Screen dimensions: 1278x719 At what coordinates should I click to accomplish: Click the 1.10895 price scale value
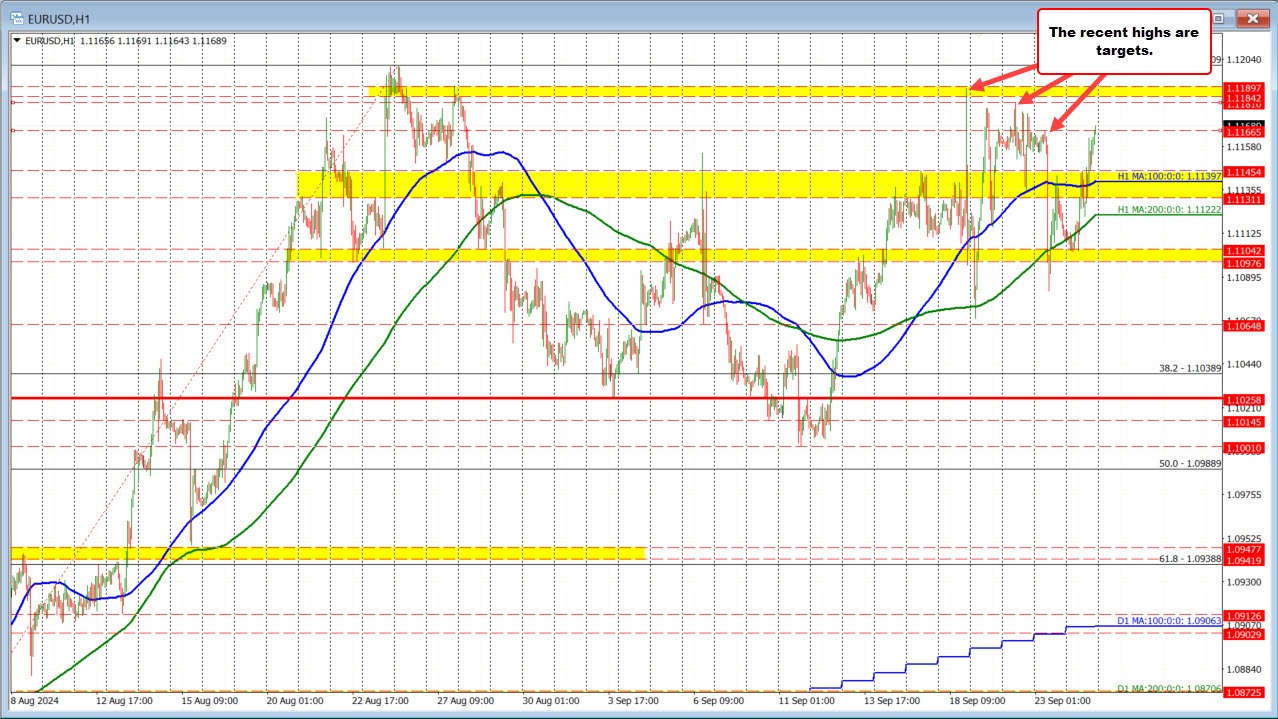(x=1244, y=277)
